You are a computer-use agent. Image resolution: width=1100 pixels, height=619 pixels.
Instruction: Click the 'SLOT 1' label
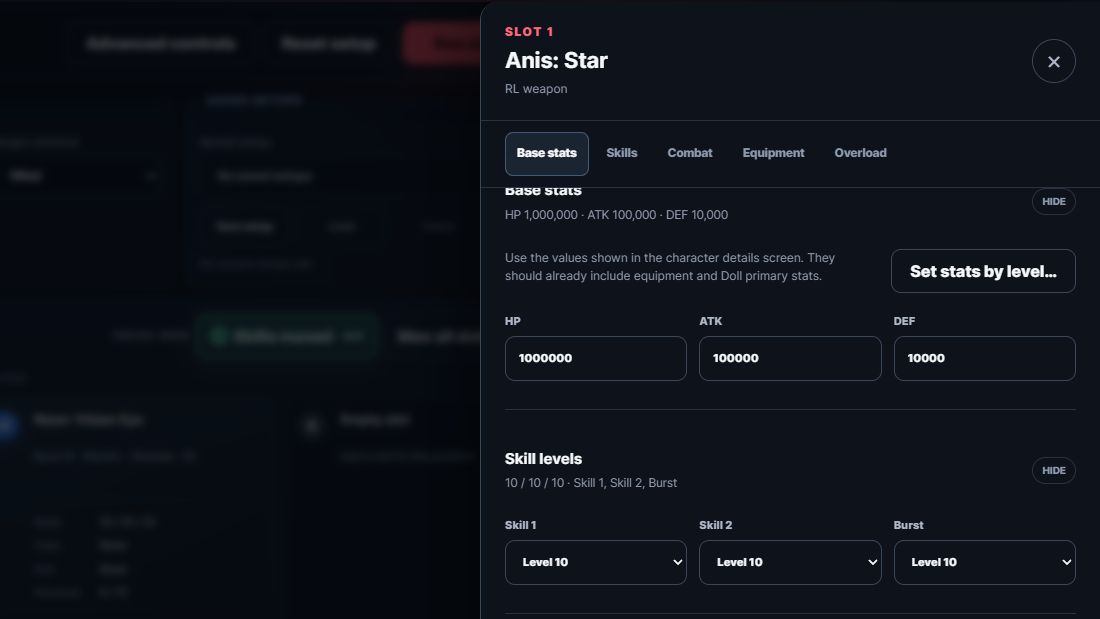tap(529, 32)
